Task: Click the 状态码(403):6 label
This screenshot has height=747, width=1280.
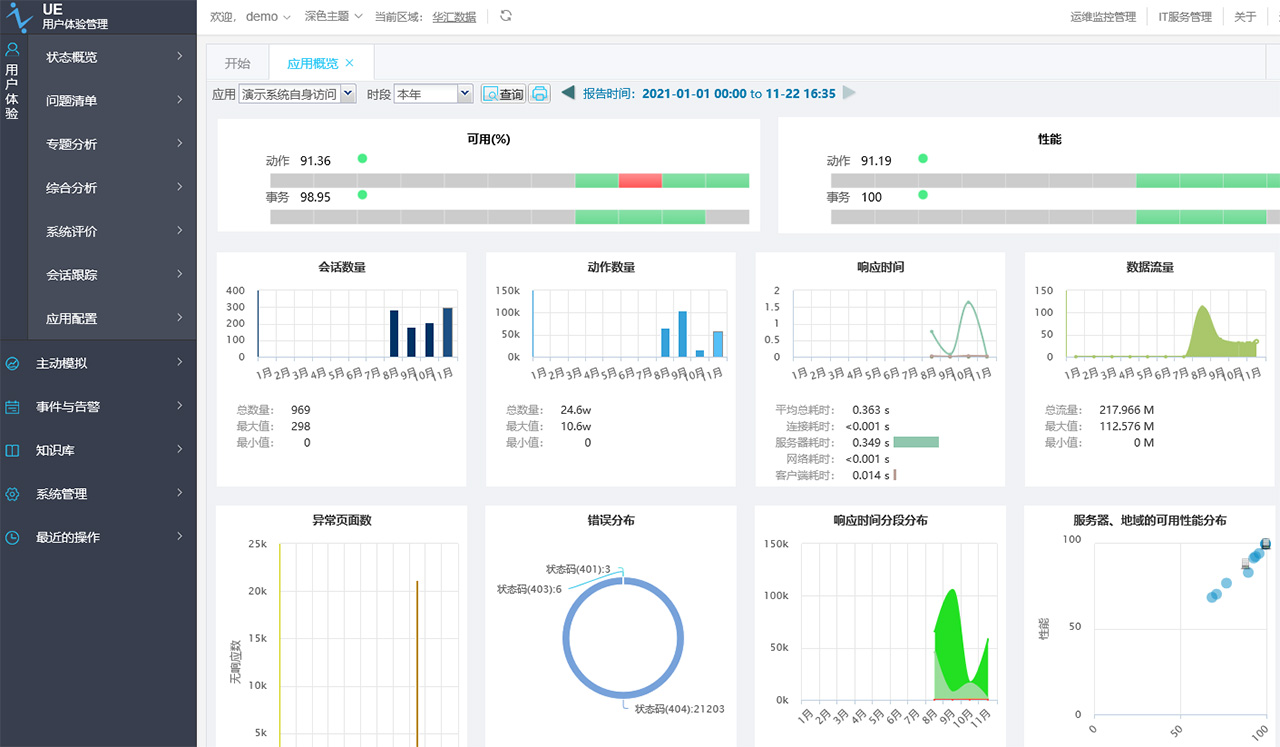Action: pos(529,590)
